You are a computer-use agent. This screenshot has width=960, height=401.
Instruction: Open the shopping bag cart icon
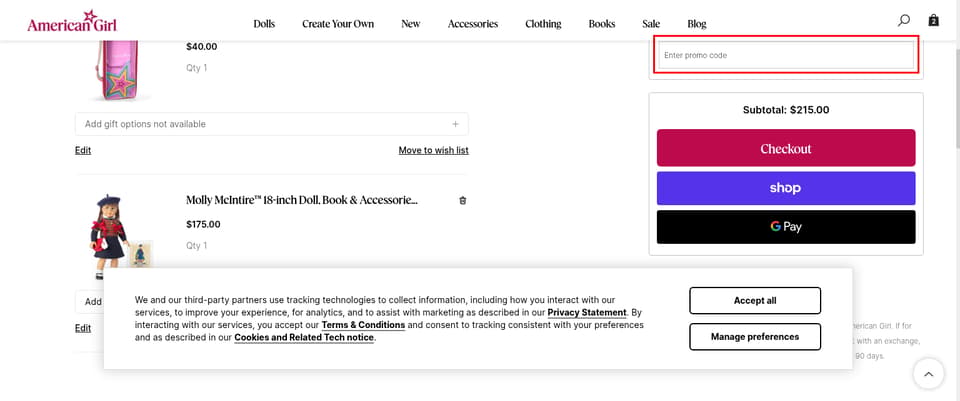pos(933,21)
